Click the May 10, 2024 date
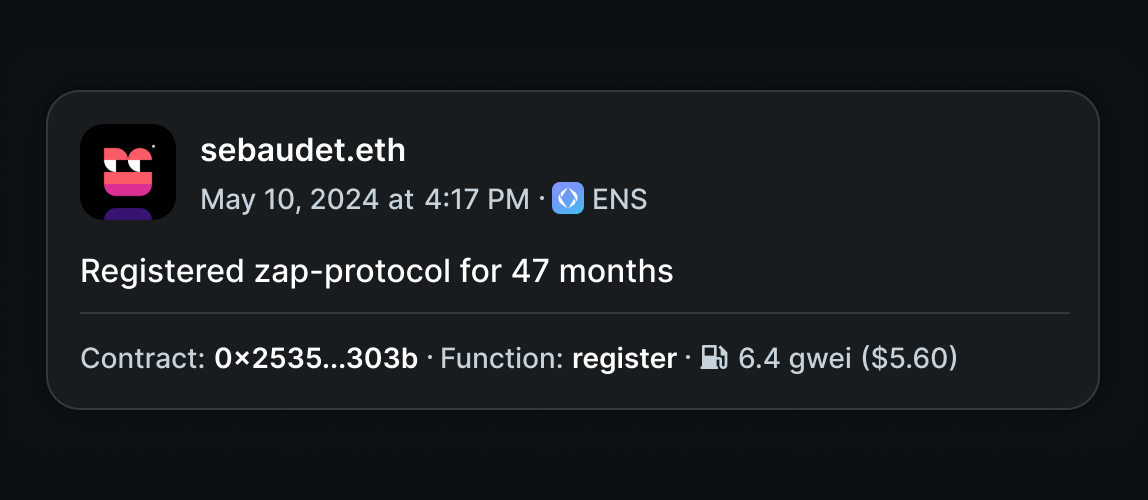The image size is (1148, 500). point(290,199)
